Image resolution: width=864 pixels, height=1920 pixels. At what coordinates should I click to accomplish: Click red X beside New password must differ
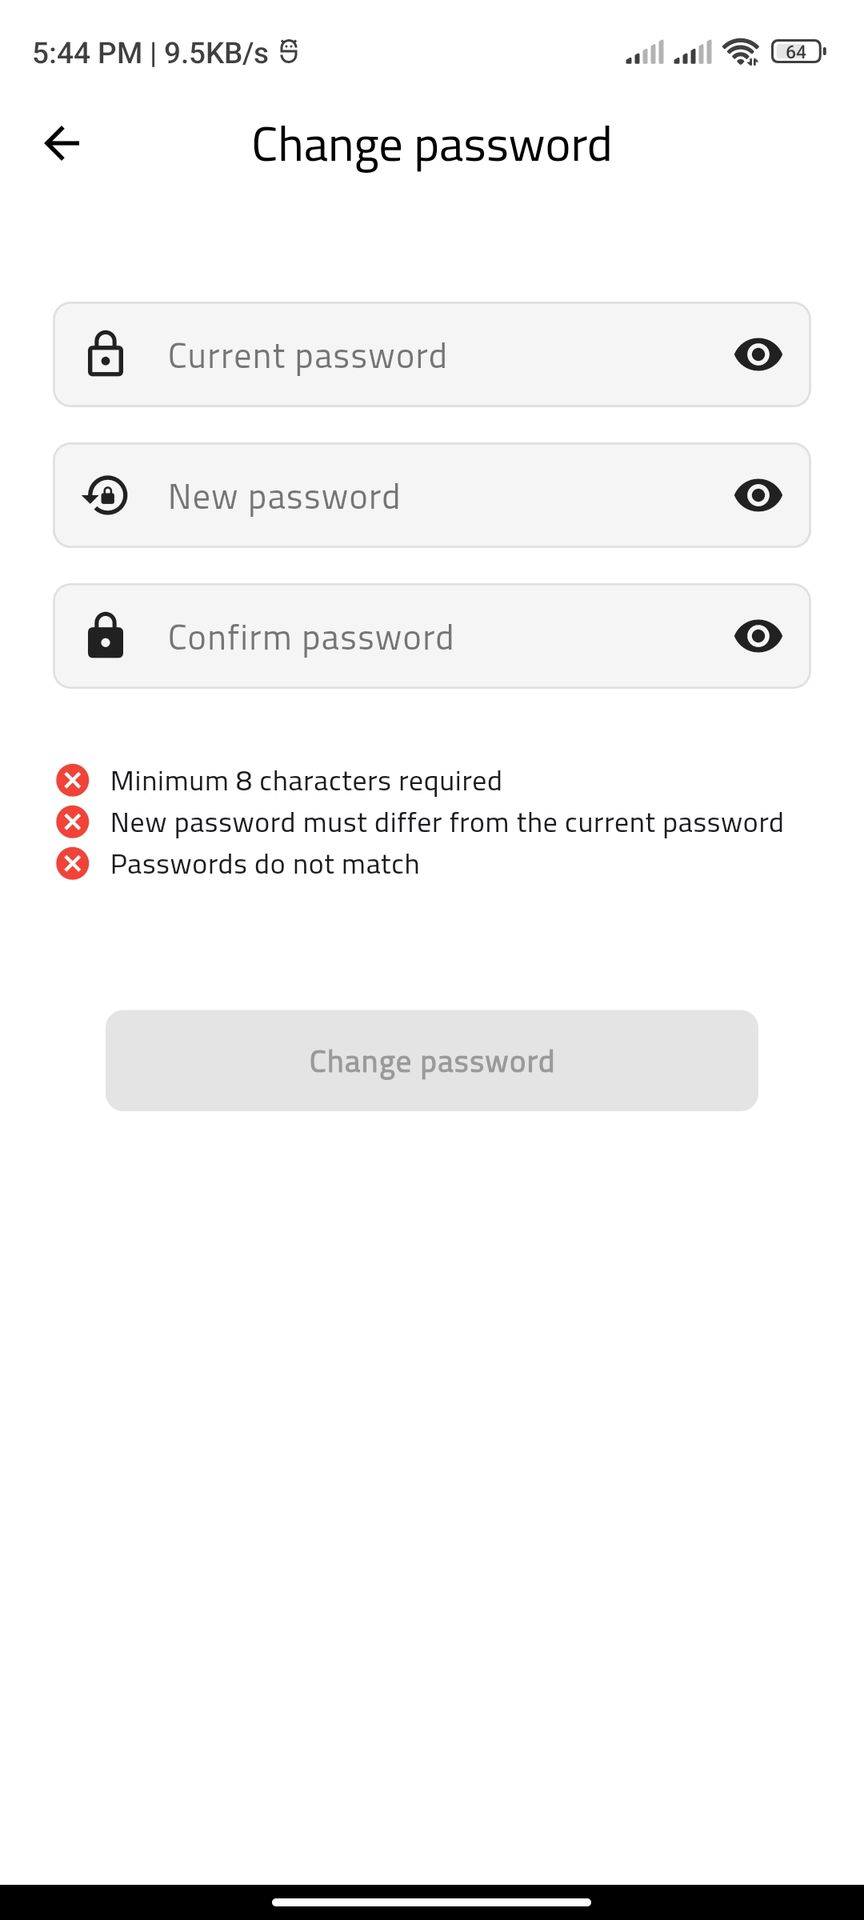72,822
